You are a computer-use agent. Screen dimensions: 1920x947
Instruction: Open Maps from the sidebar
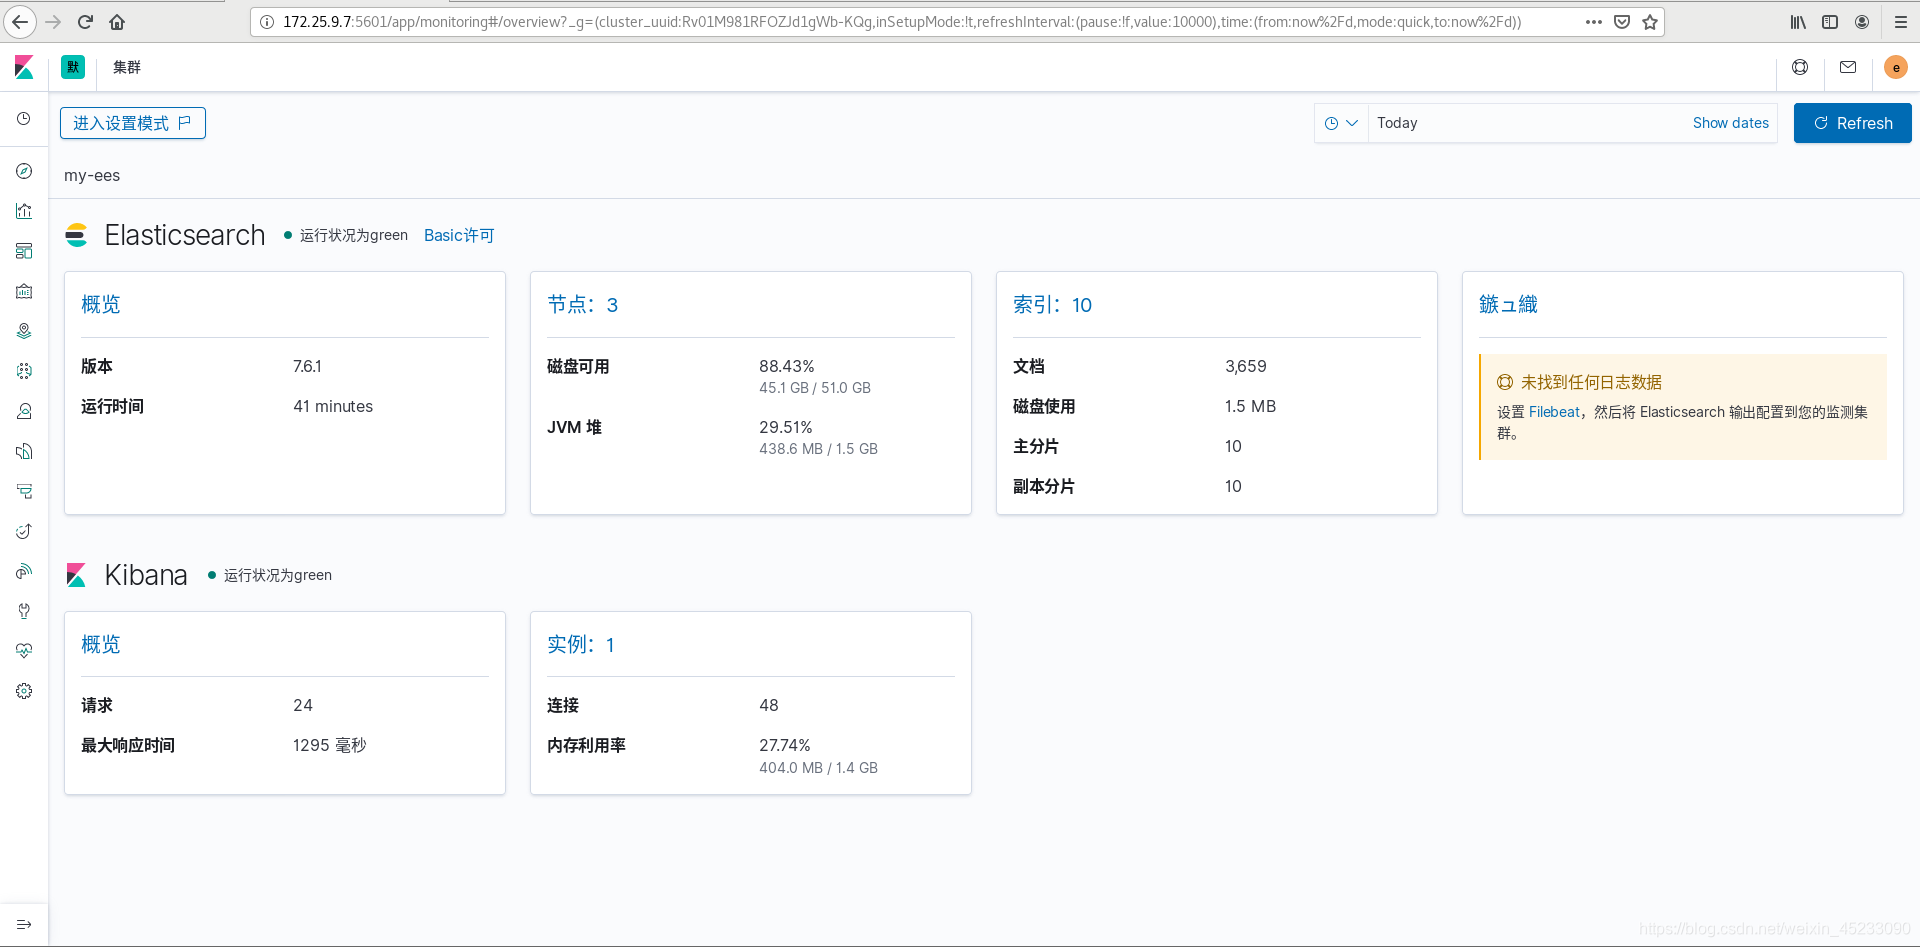click(24, 331)
